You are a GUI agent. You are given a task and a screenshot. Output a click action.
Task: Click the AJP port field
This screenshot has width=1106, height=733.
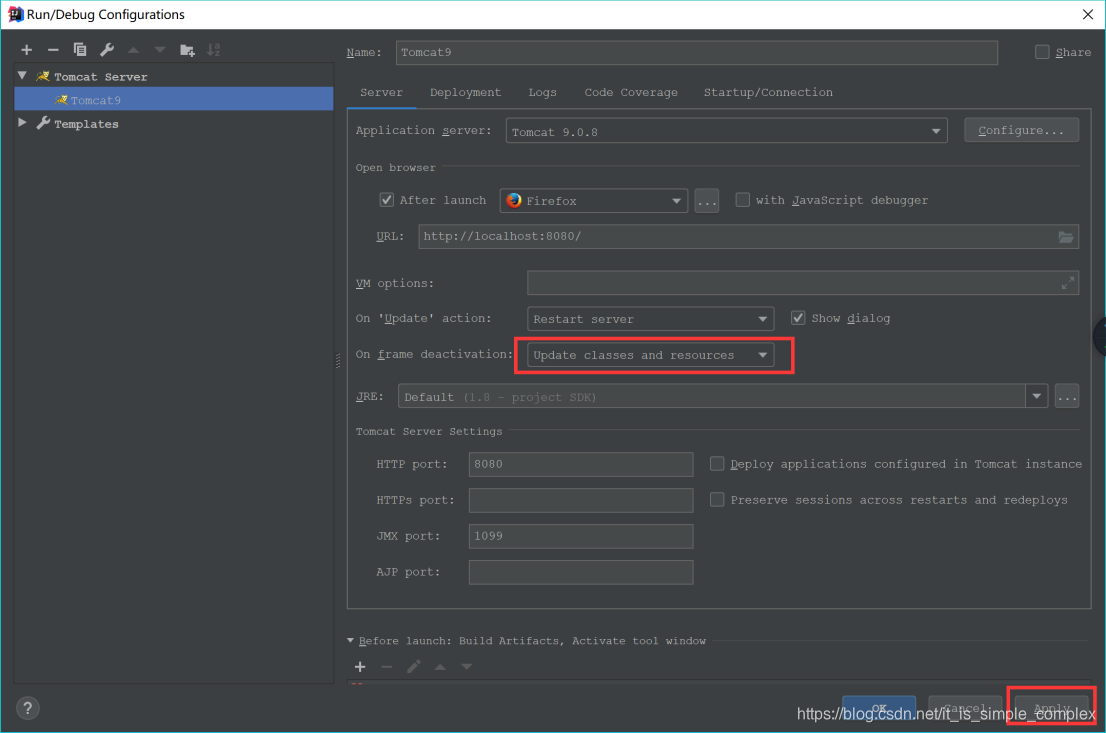point(581,572)
